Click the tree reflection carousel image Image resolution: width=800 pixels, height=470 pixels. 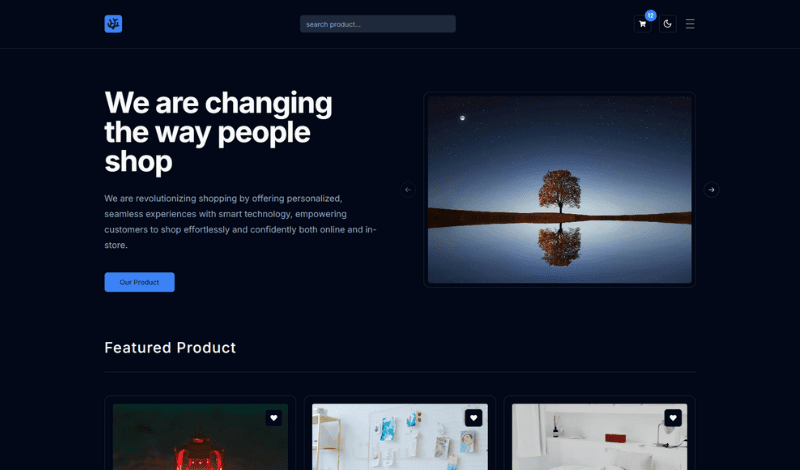pos(560,190)
